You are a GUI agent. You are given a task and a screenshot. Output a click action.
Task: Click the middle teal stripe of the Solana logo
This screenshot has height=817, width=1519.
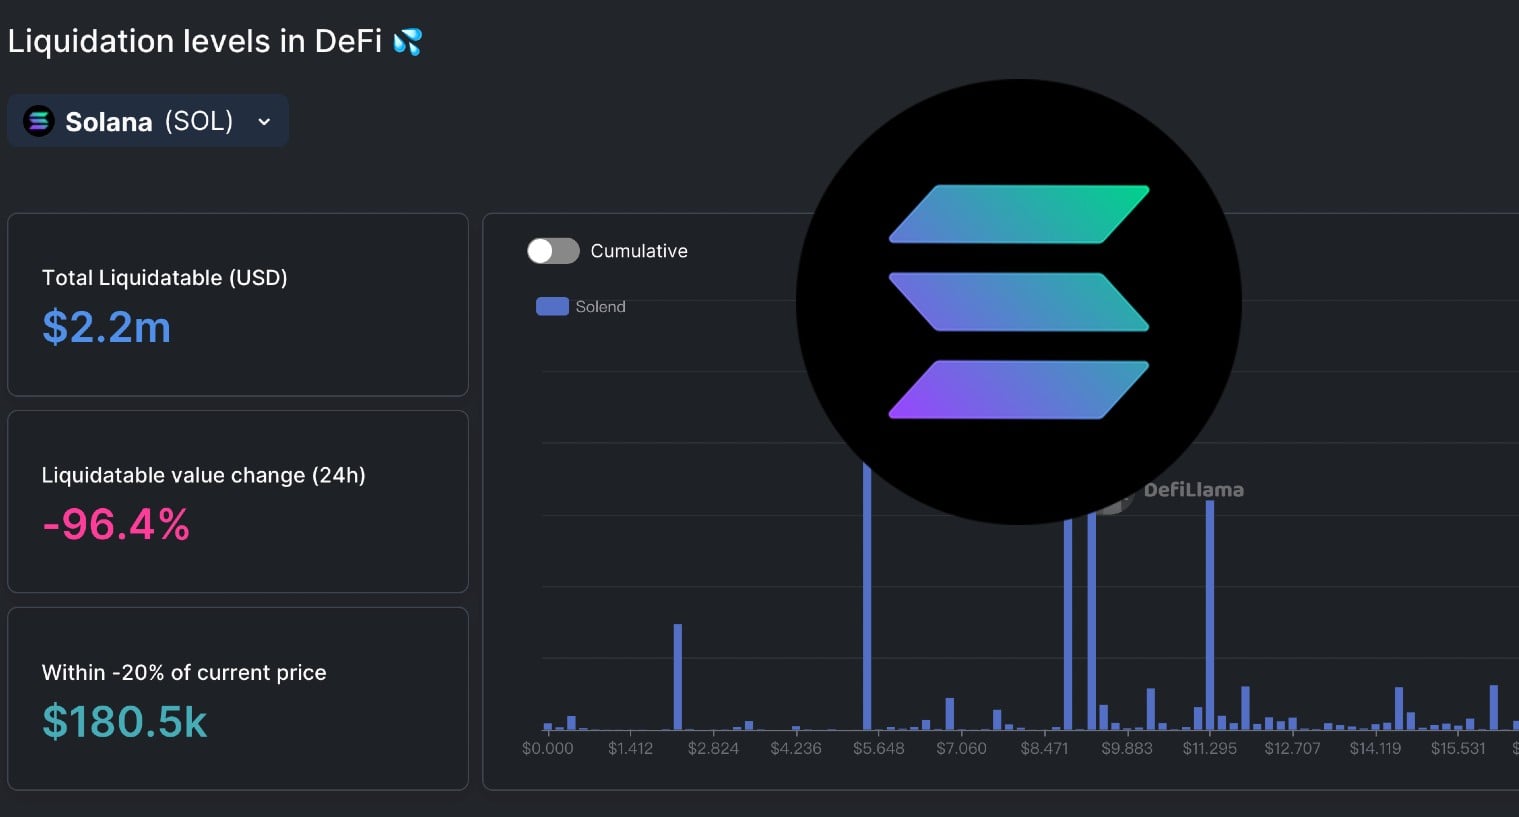(x=1018, y=300)
